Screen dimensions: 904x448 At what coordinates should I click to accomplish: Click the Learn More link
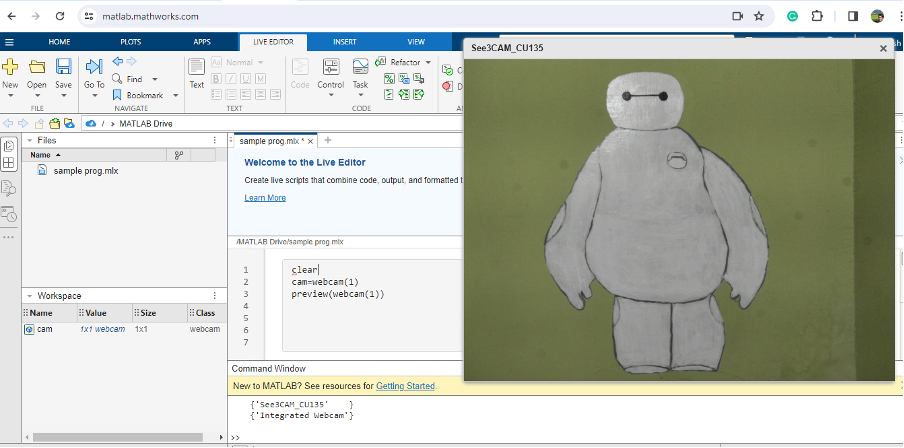pos(265,198)
